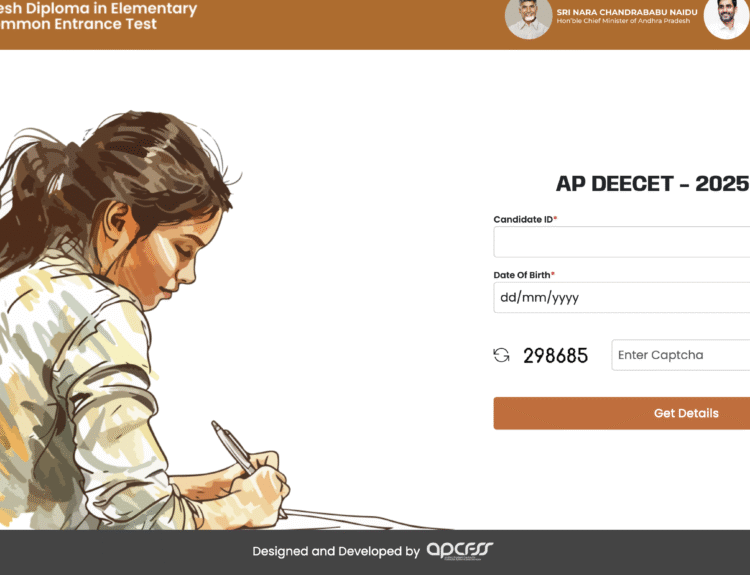This screenshot has height=575, width=750.
Task: Open the APCFSS logo in the footer
Action: [x=460, y=550]
